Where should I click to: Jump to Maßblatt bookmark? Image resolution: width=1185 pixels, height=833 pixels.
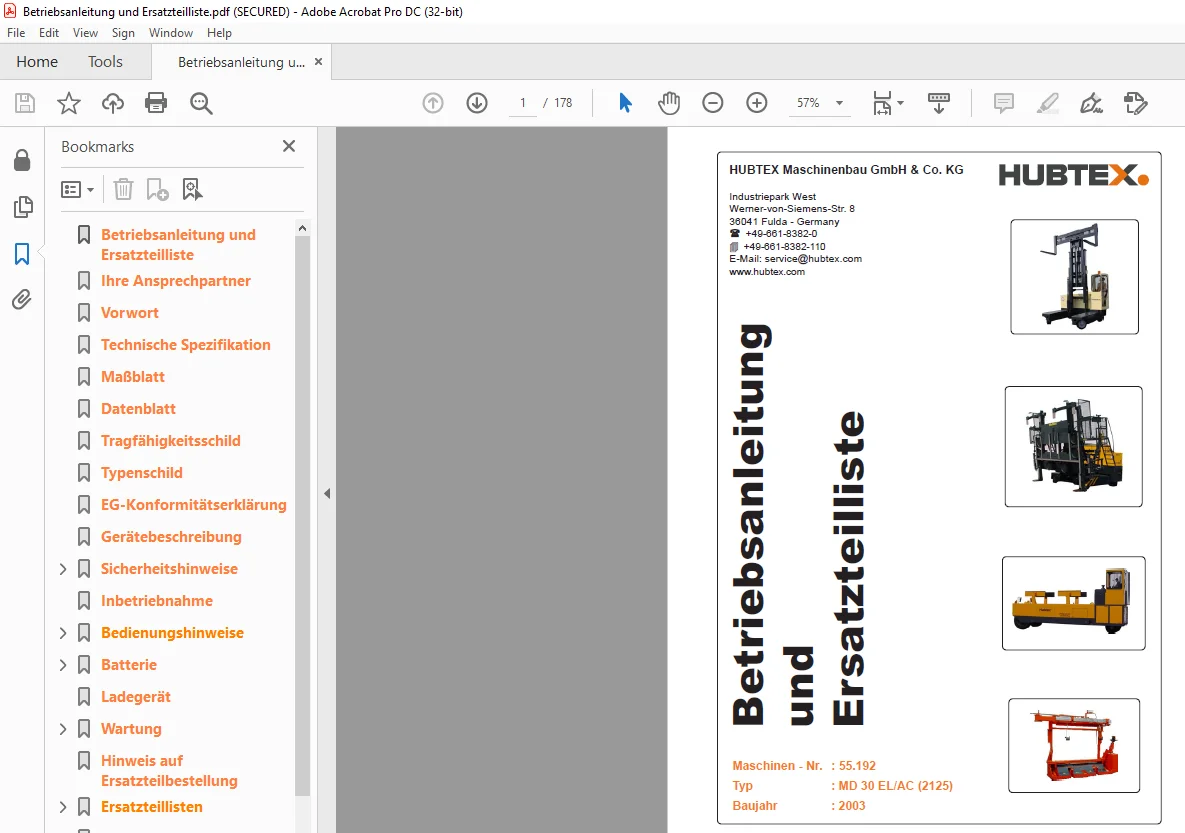click(133, 377)
